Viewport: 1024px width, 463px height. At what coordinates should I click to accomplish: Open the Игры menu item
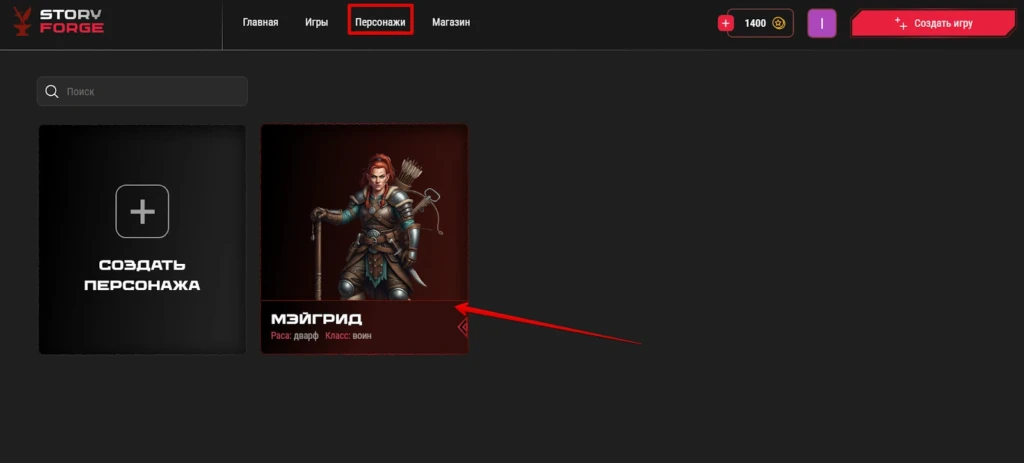coord(316,22)
